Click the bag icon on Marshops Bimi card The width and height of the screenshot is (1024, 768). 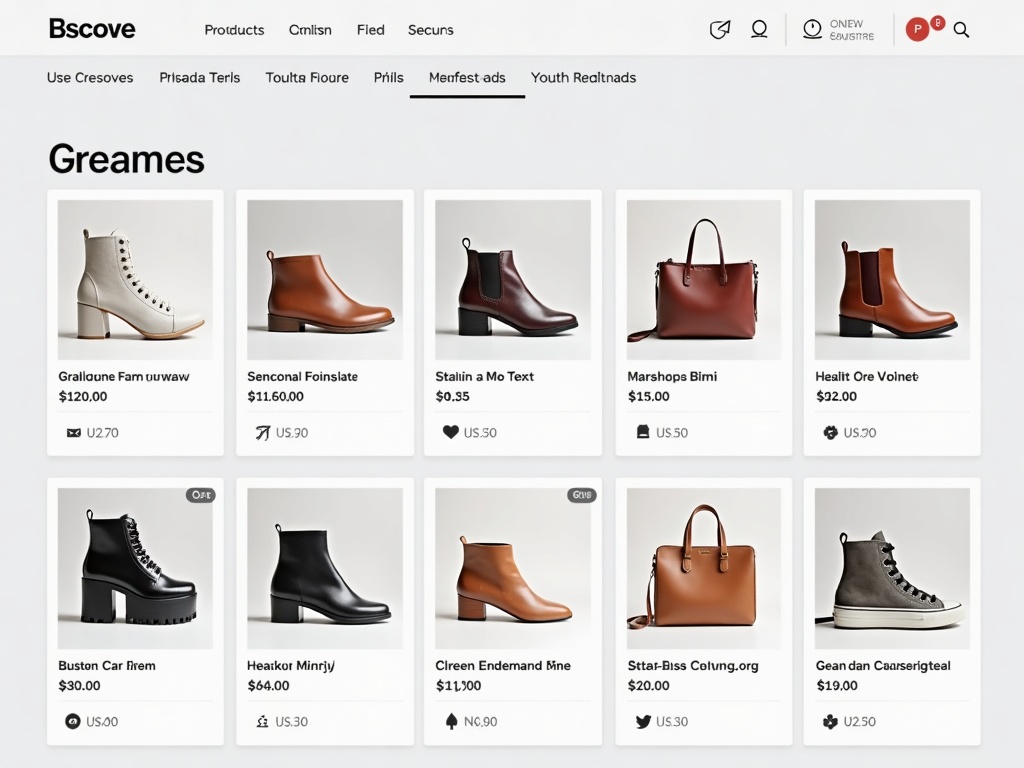[x=643, y=432]
